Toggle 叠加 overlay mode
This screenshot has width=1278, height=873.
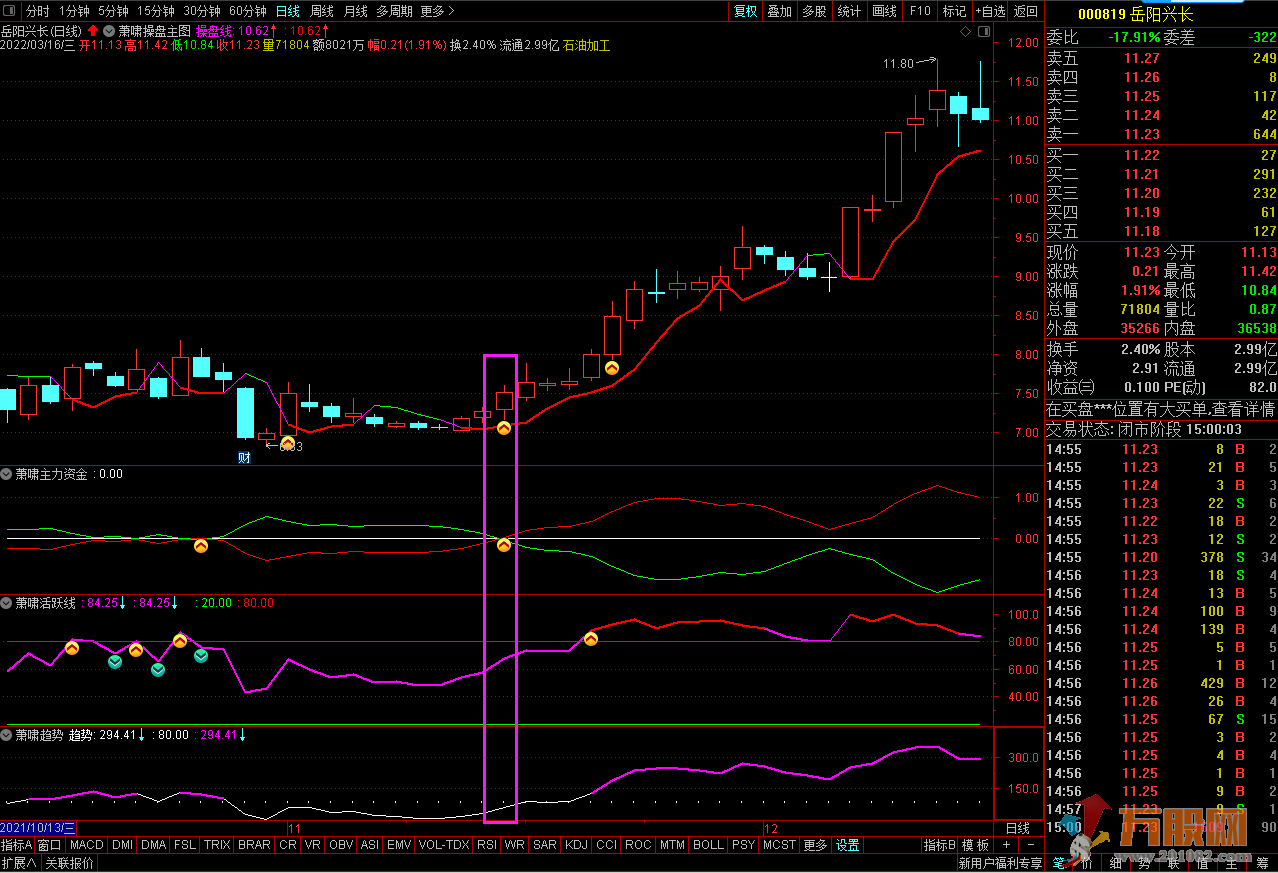coord(780,11)
